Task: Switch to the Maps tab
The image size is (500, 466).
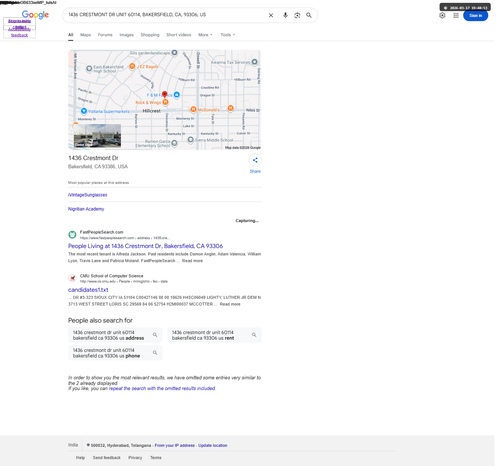Action: point(85,35)
